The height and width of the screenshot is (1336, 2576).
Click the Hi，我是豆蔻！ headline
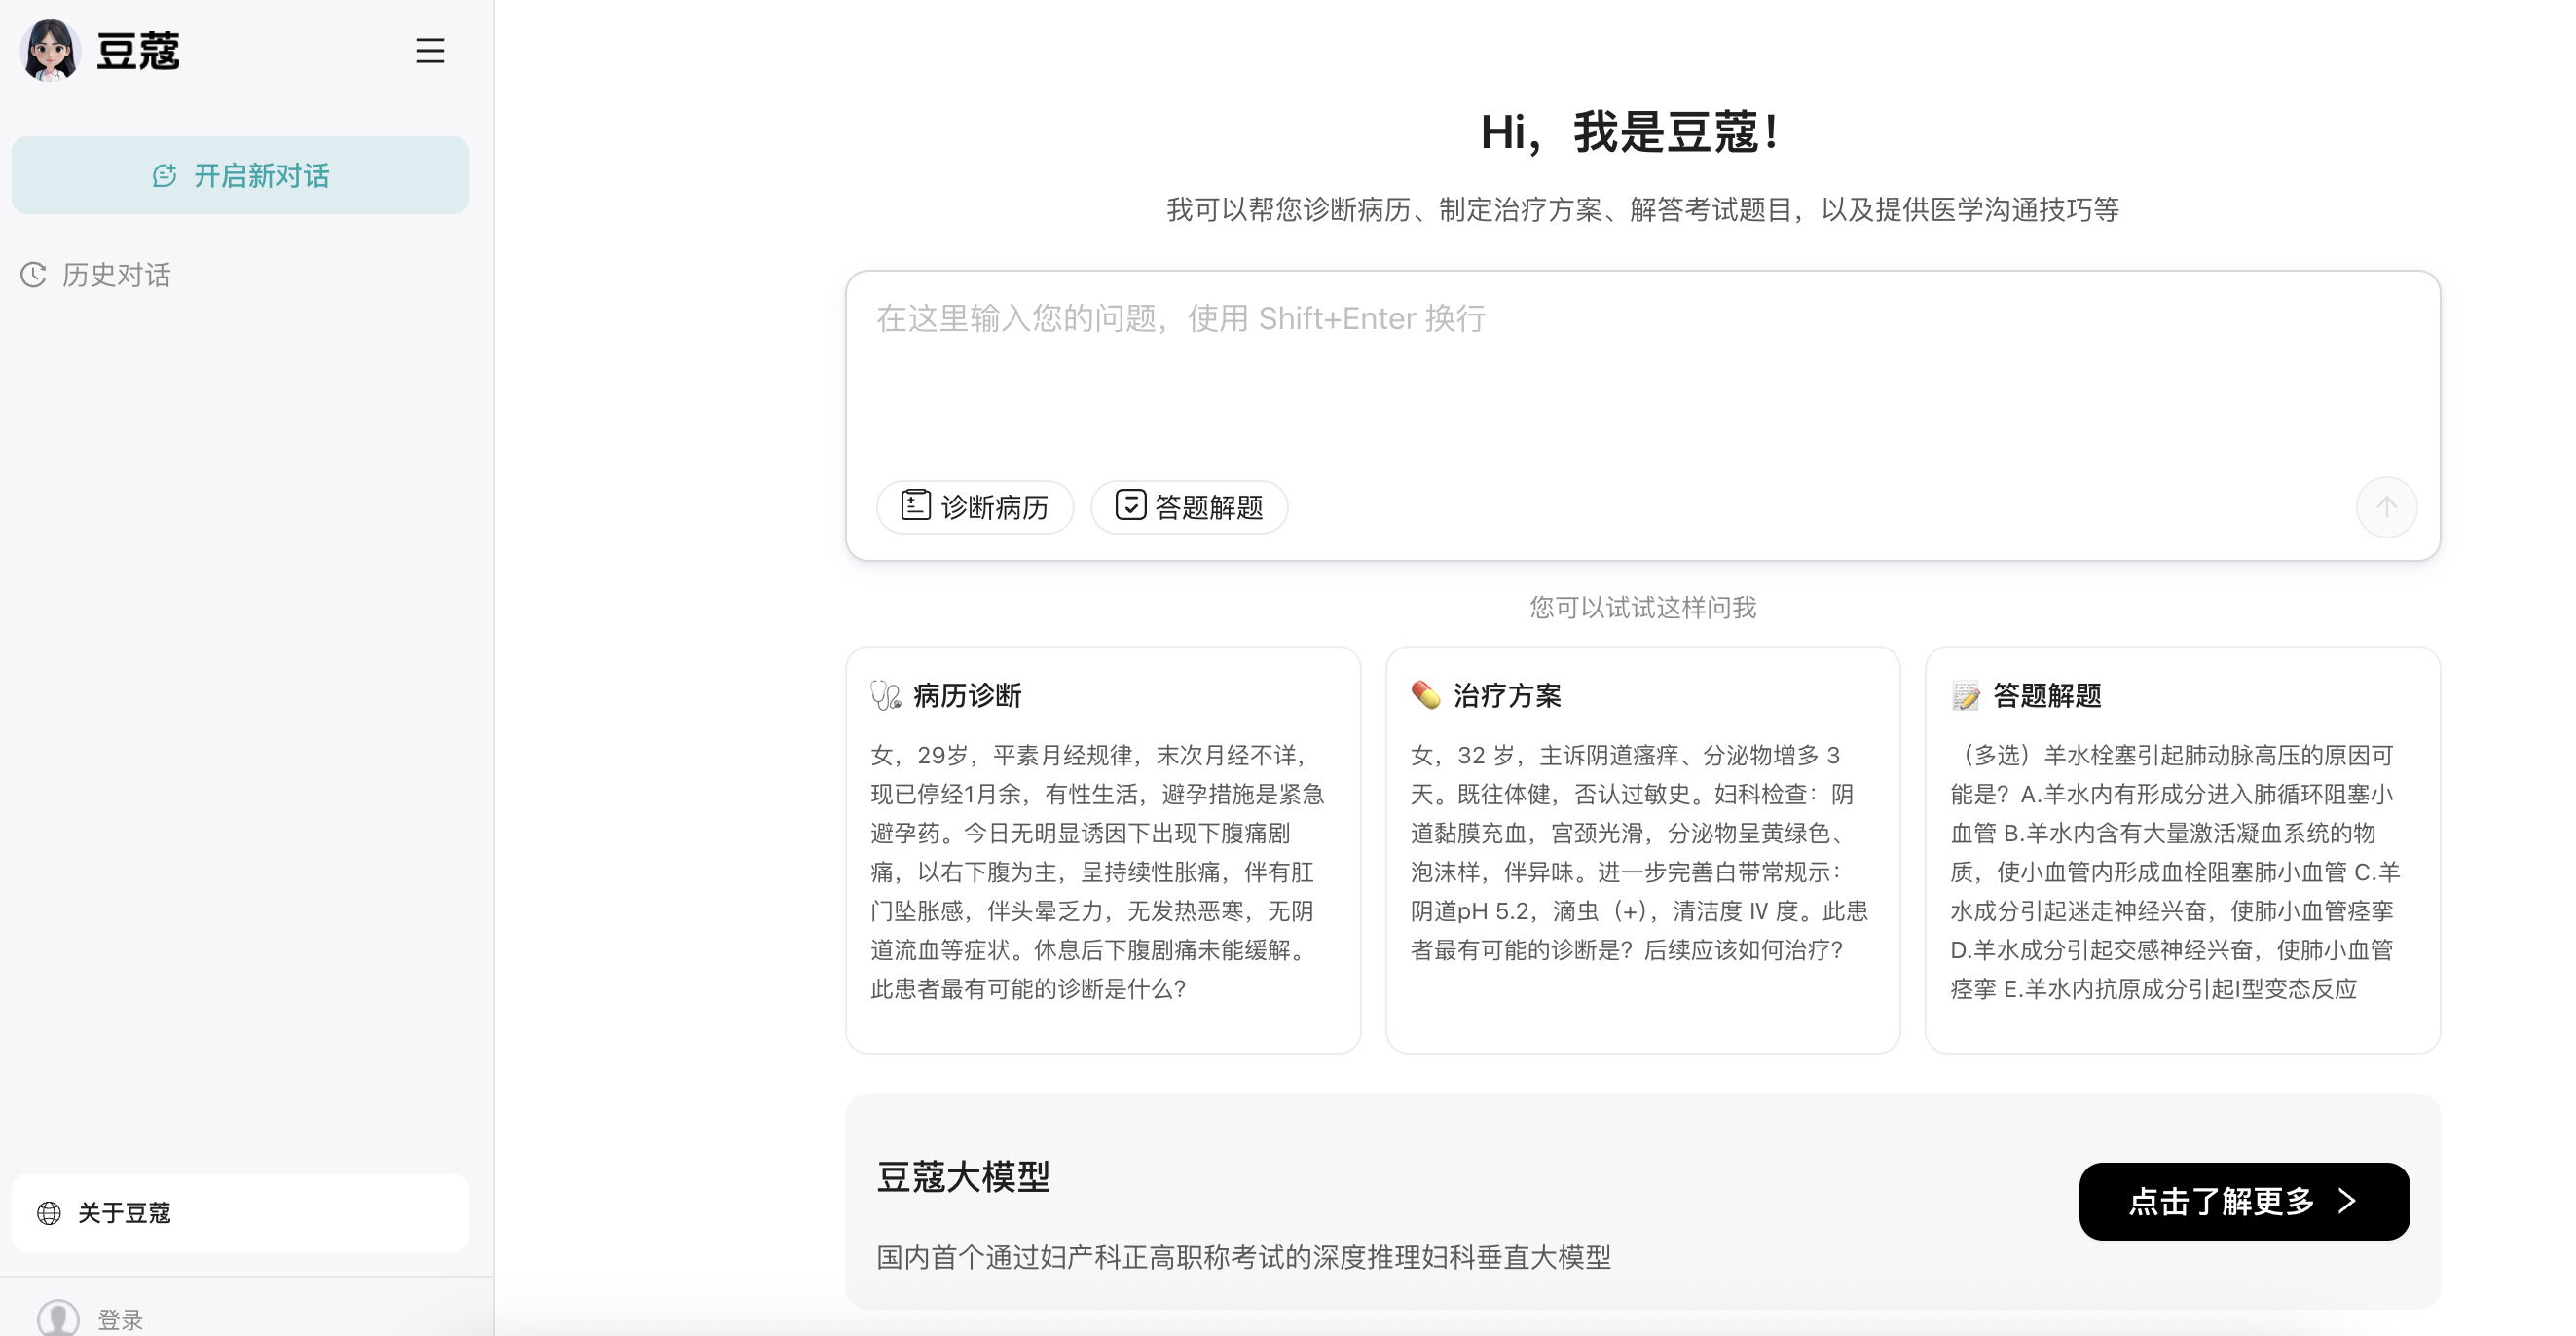tap(1631, 132)
